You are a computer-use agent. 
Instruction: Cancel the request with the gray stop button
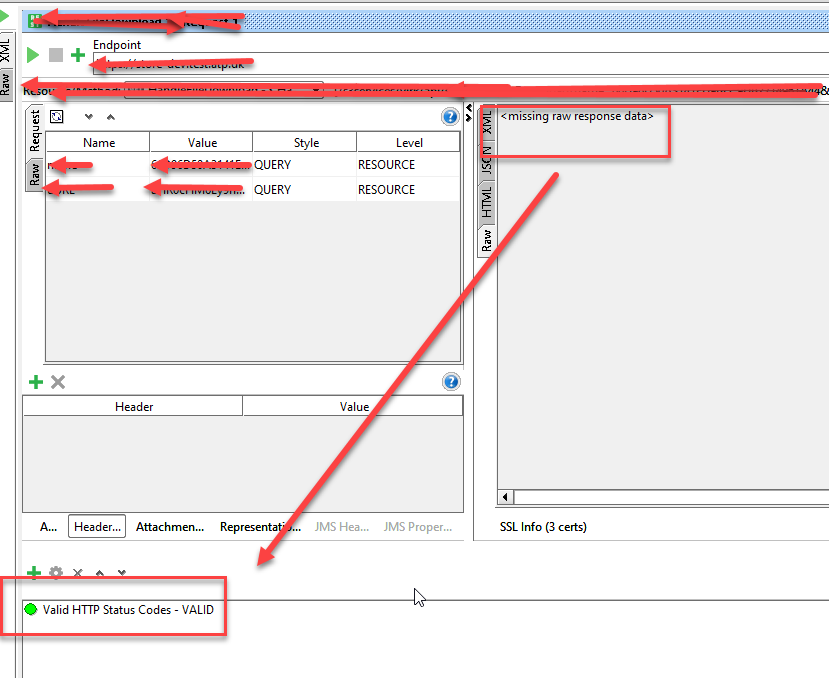[56, 55]
